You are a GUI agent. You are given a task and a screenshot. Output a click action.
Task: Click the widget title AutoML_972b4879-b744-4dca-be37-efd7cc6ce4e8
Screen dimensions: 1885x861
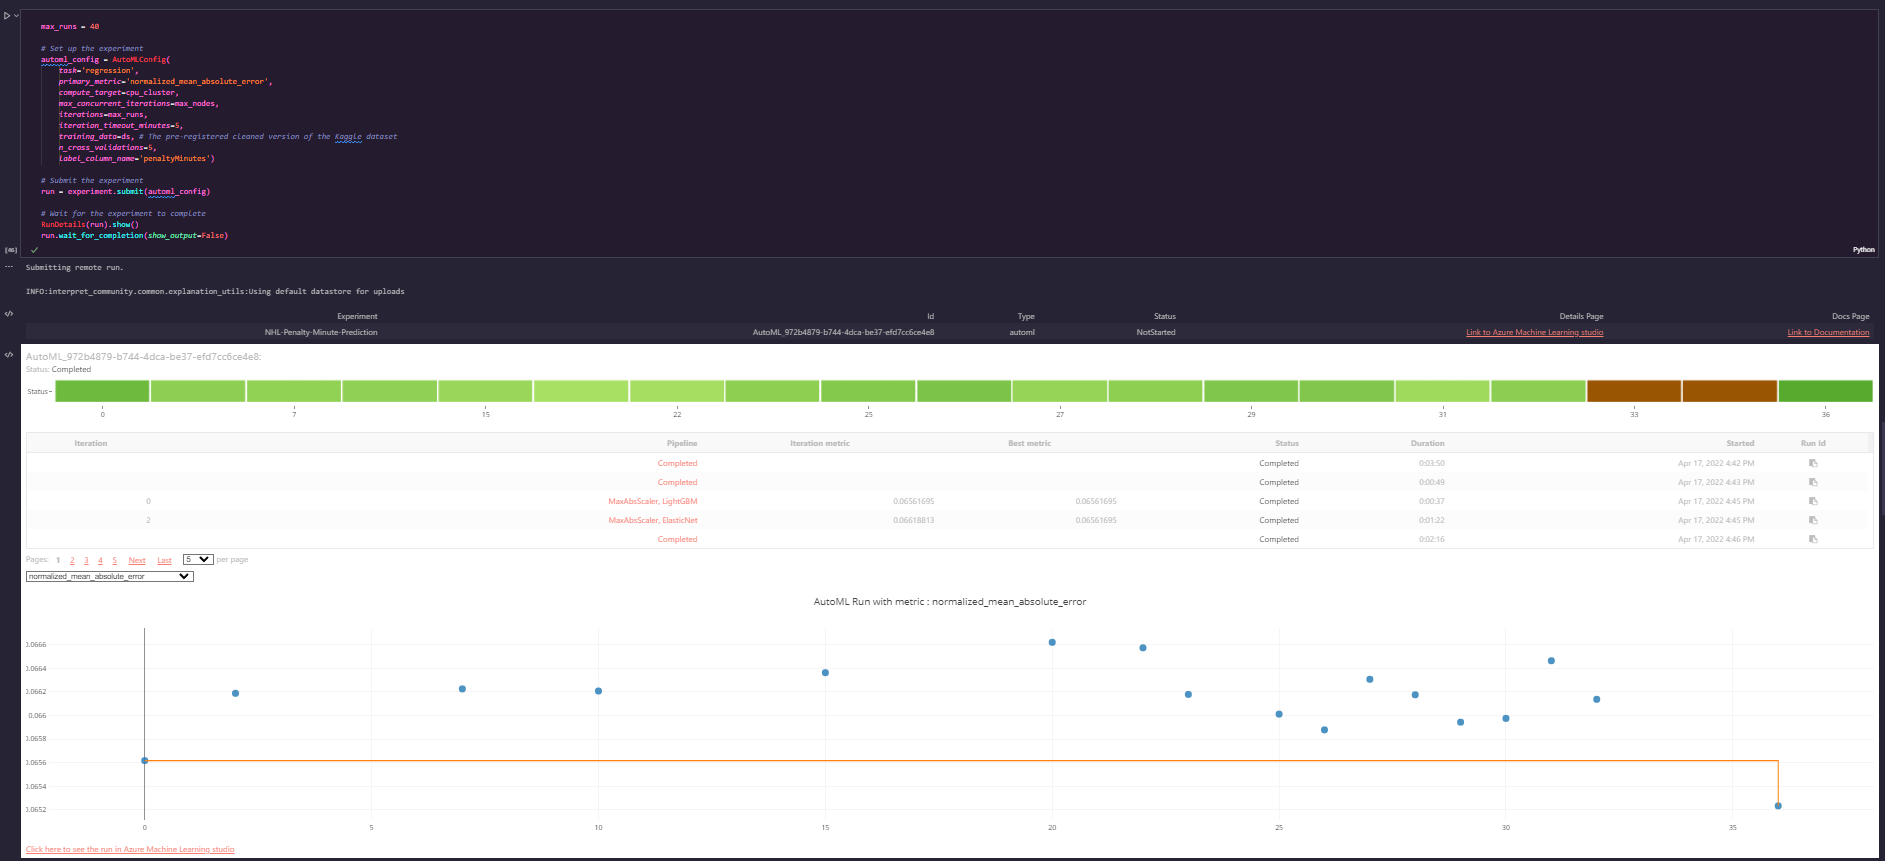pos(143,356)
